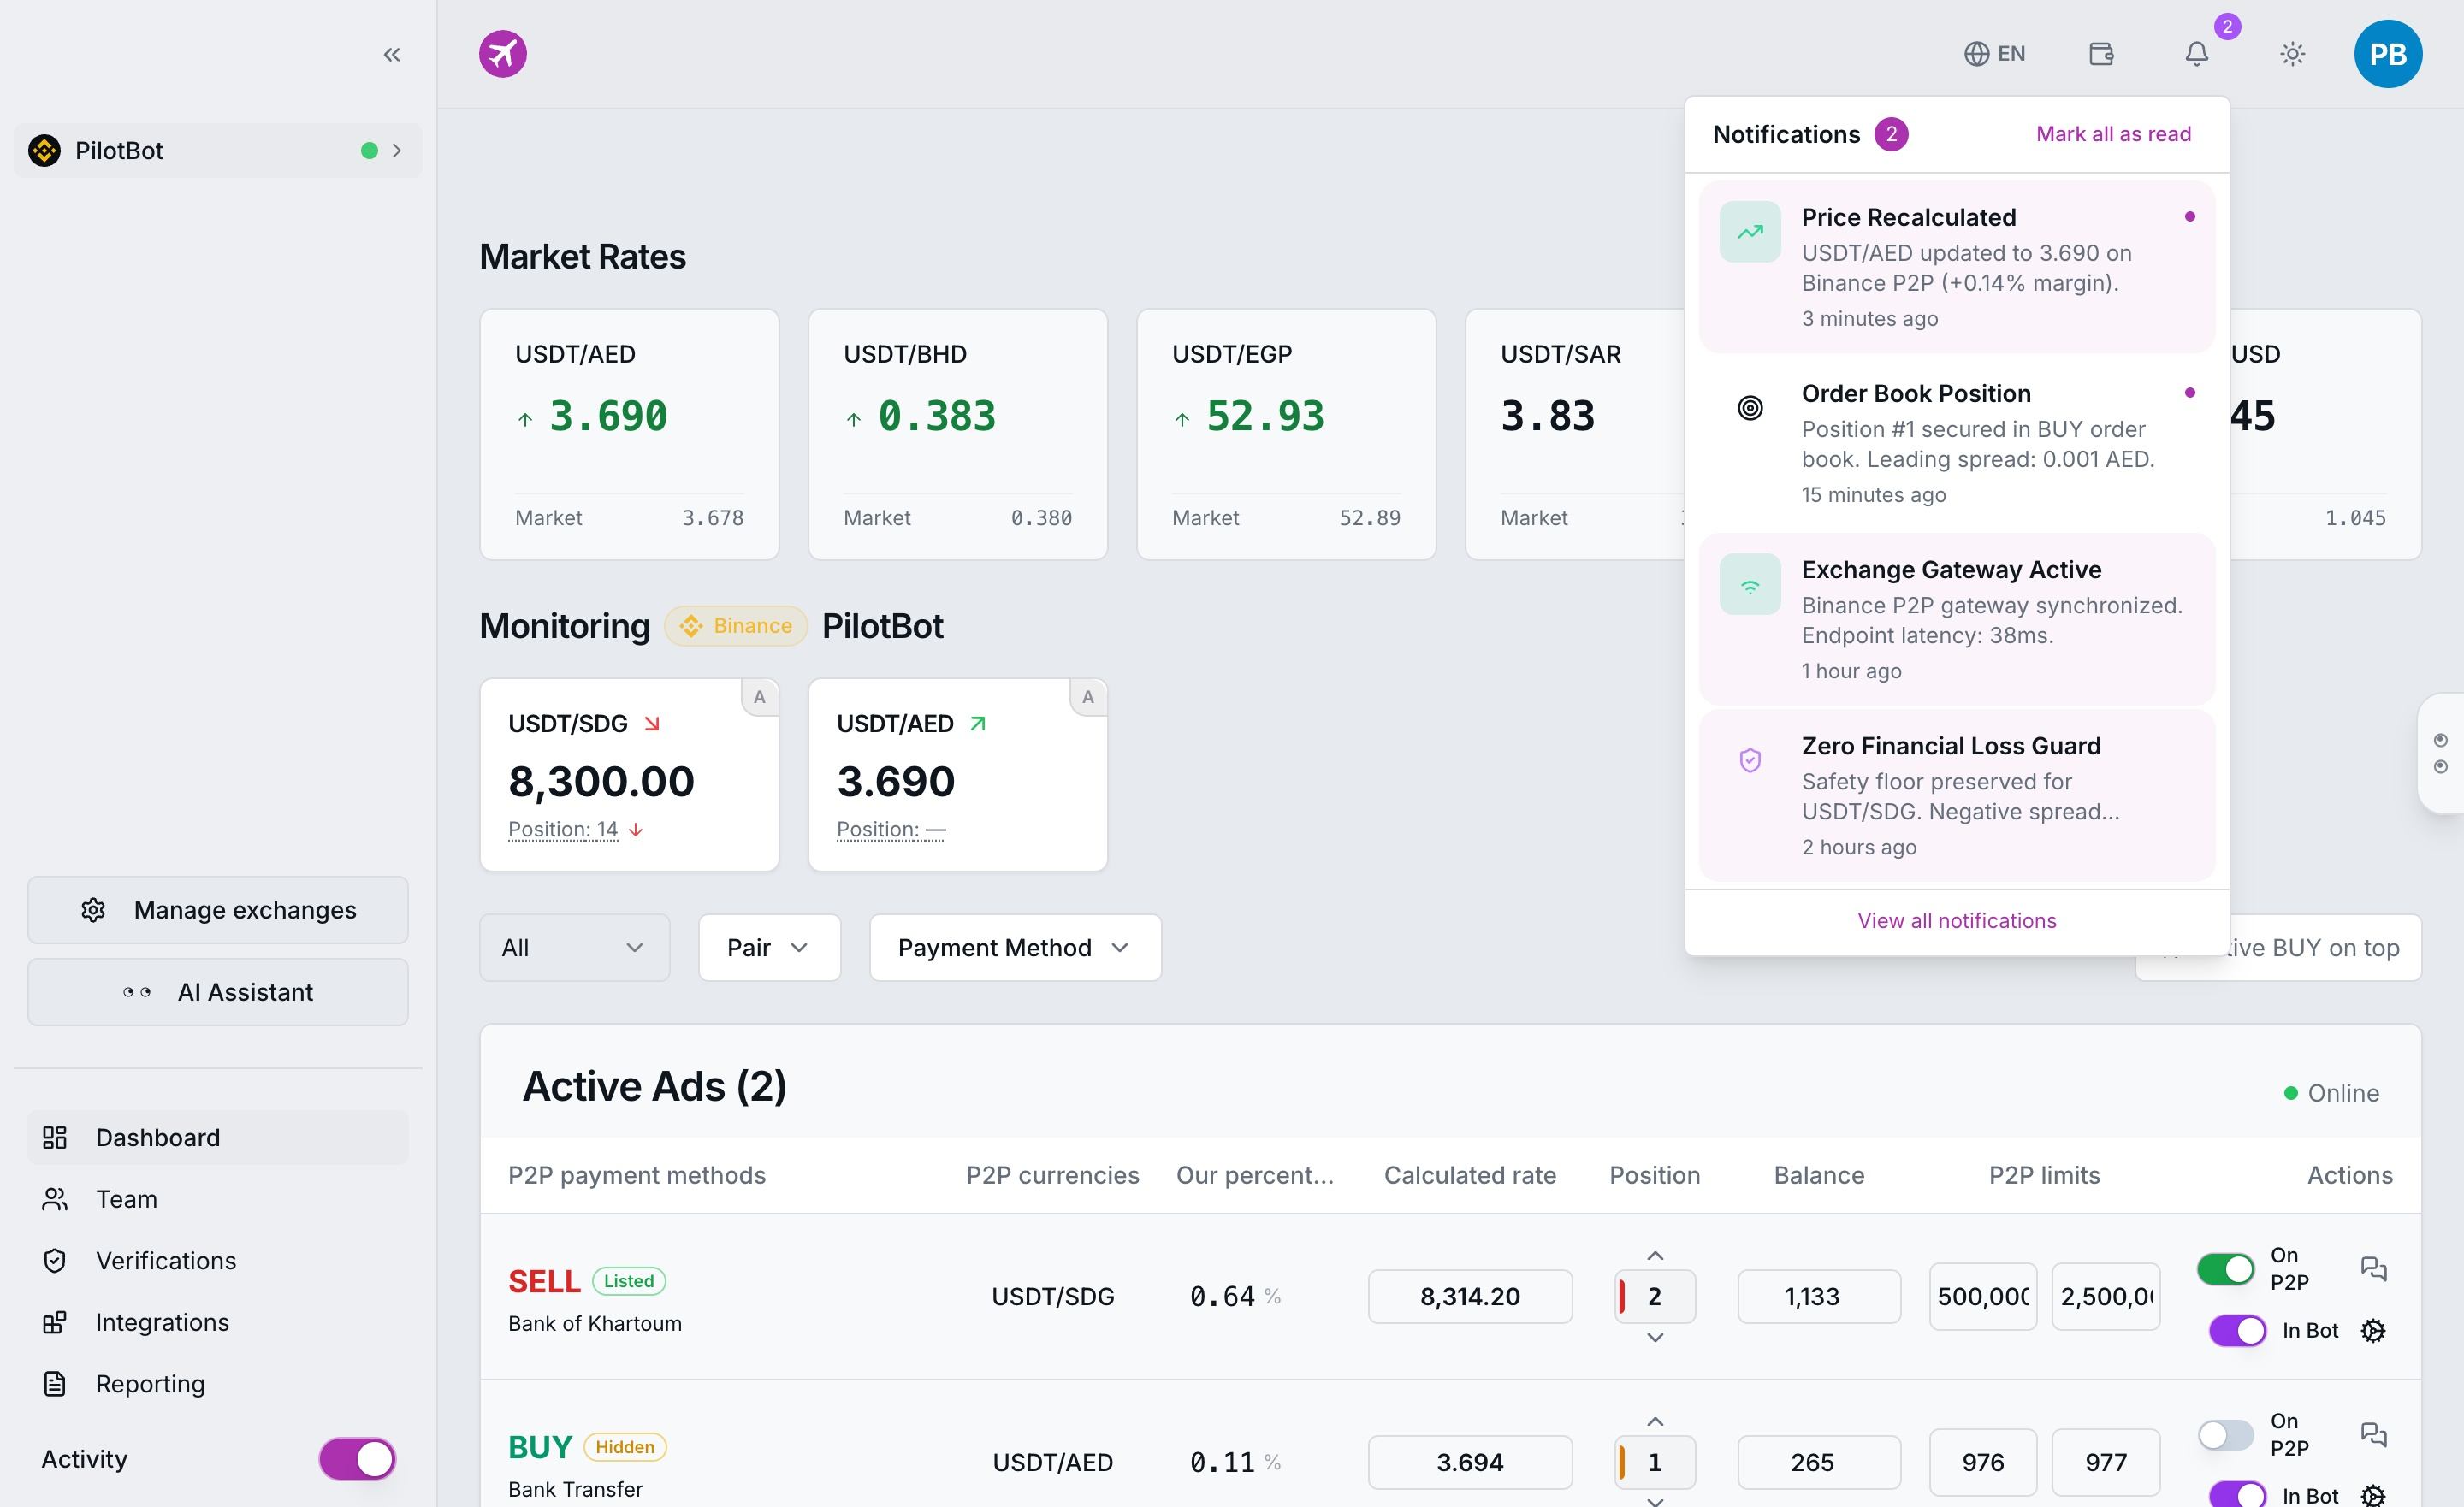
Task: Select the USDT/SDG monitoring card
Action: 629,775
